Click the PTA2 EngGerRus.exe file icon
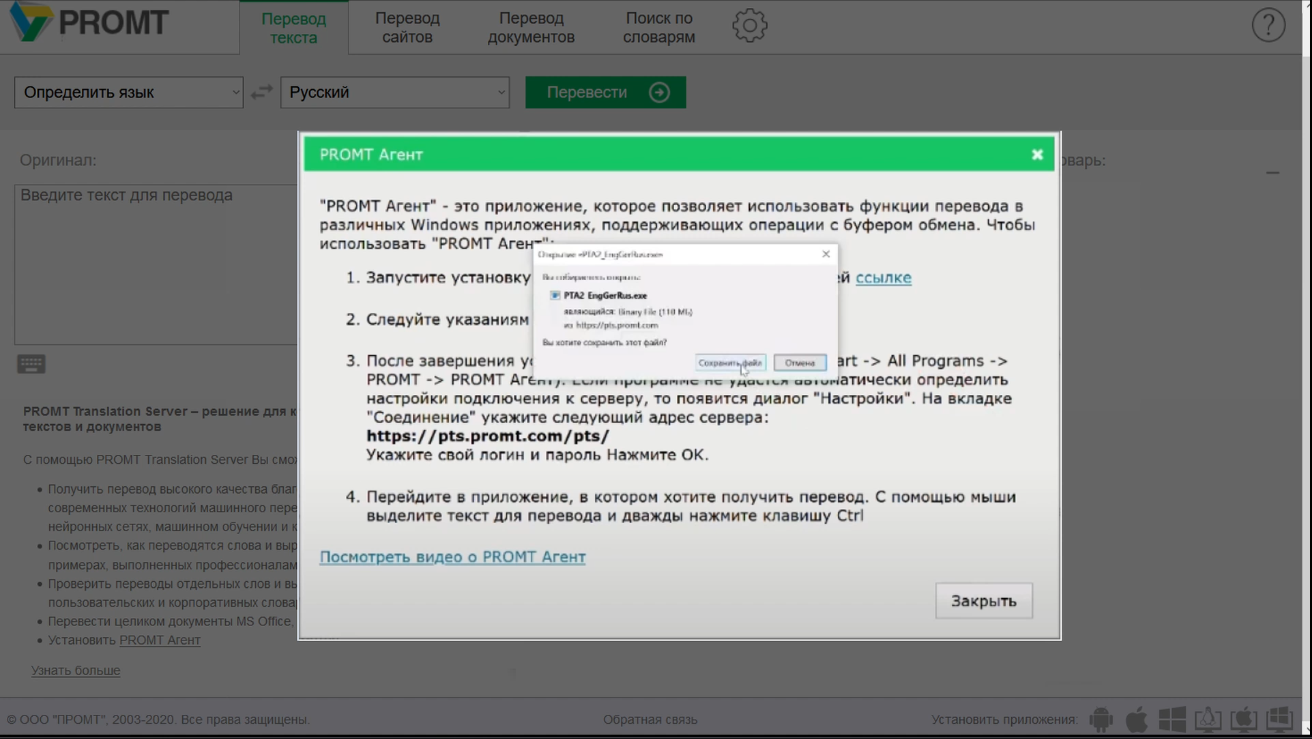Screen dimensions: 1312x739 pyautogui.click(x=555, y=296)
